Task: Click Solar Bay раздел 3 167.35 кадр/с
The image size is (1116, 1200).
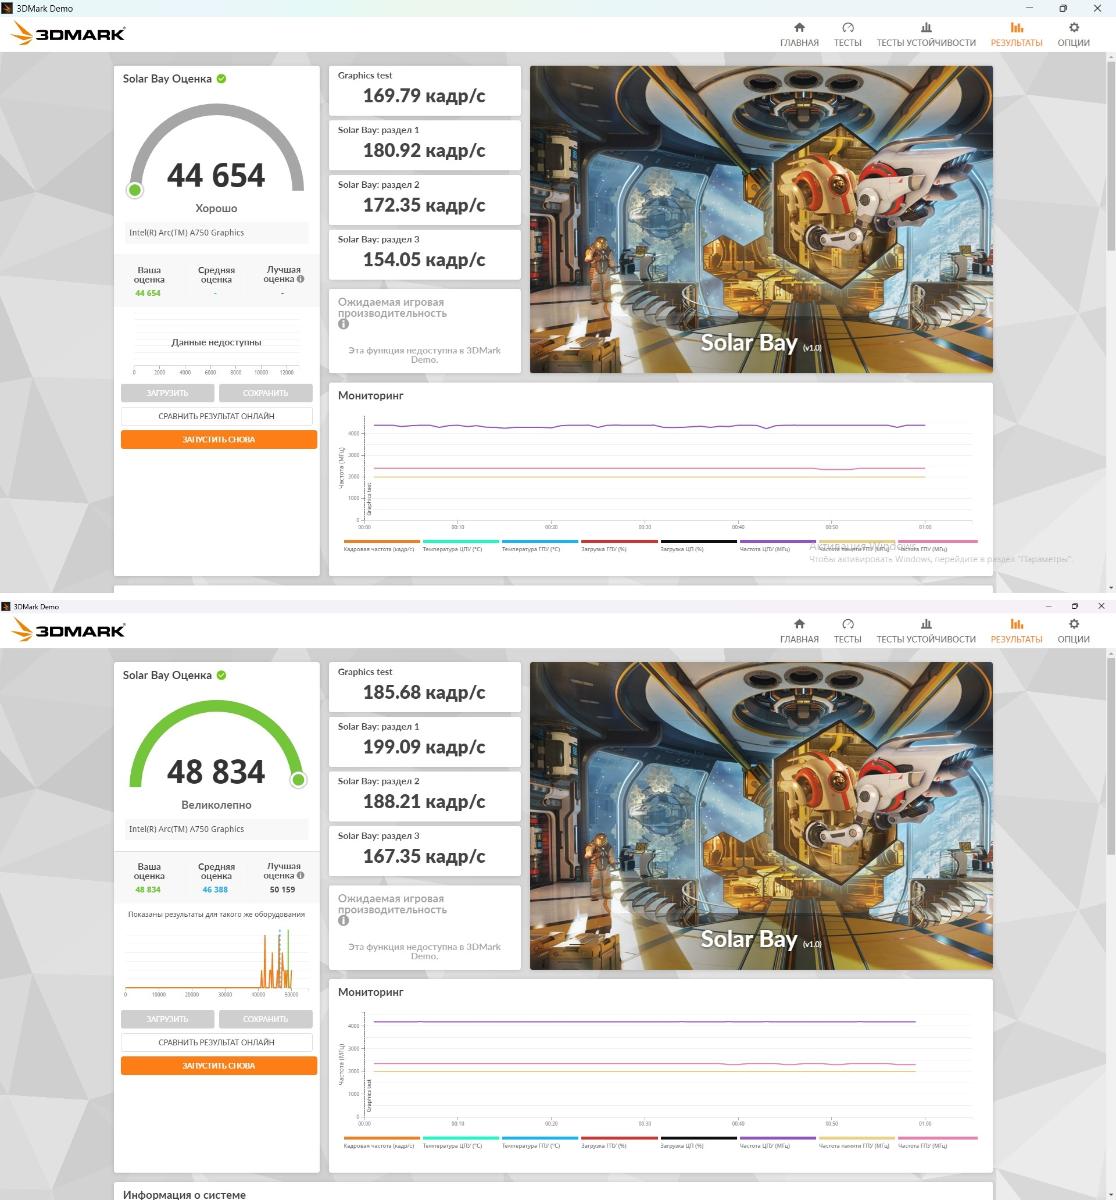Action: 425,850
